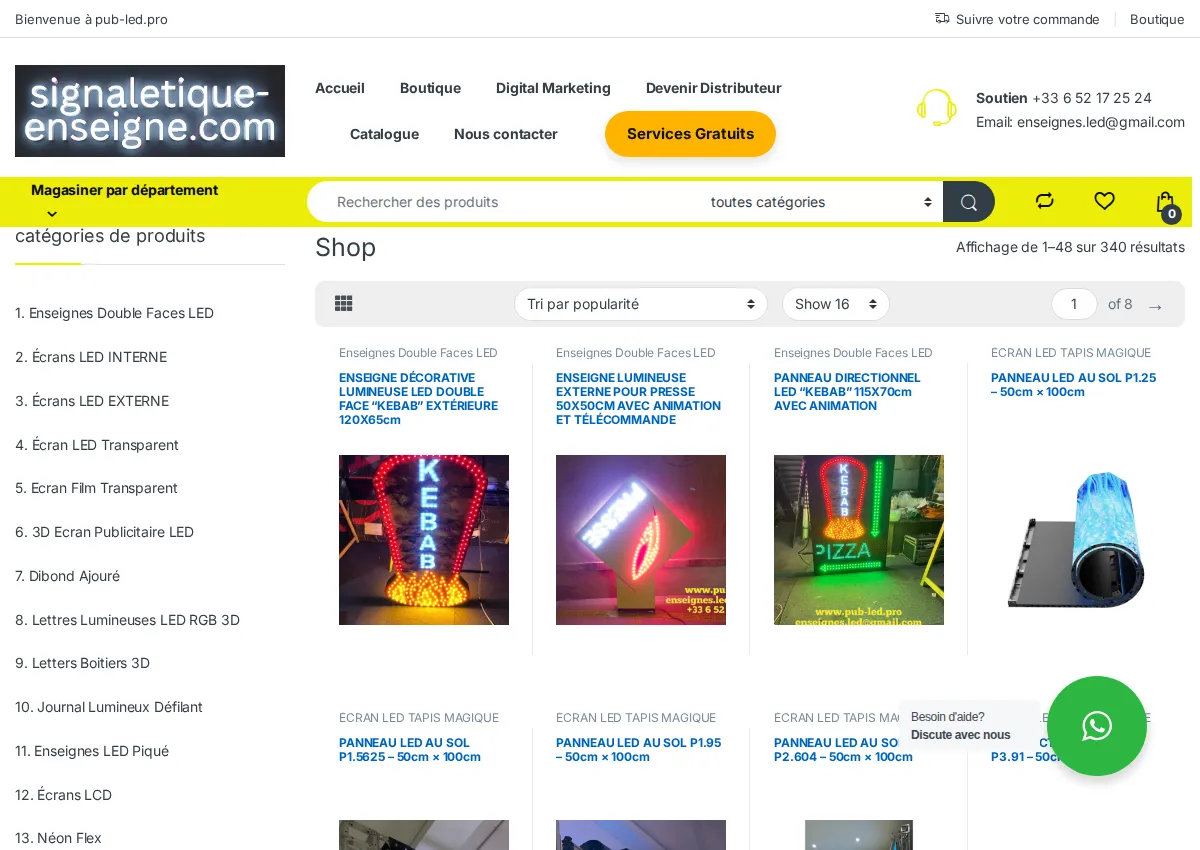Click the red KEBAB sign product image
This screenshot has height=850, width=1200.
(424, 540)
